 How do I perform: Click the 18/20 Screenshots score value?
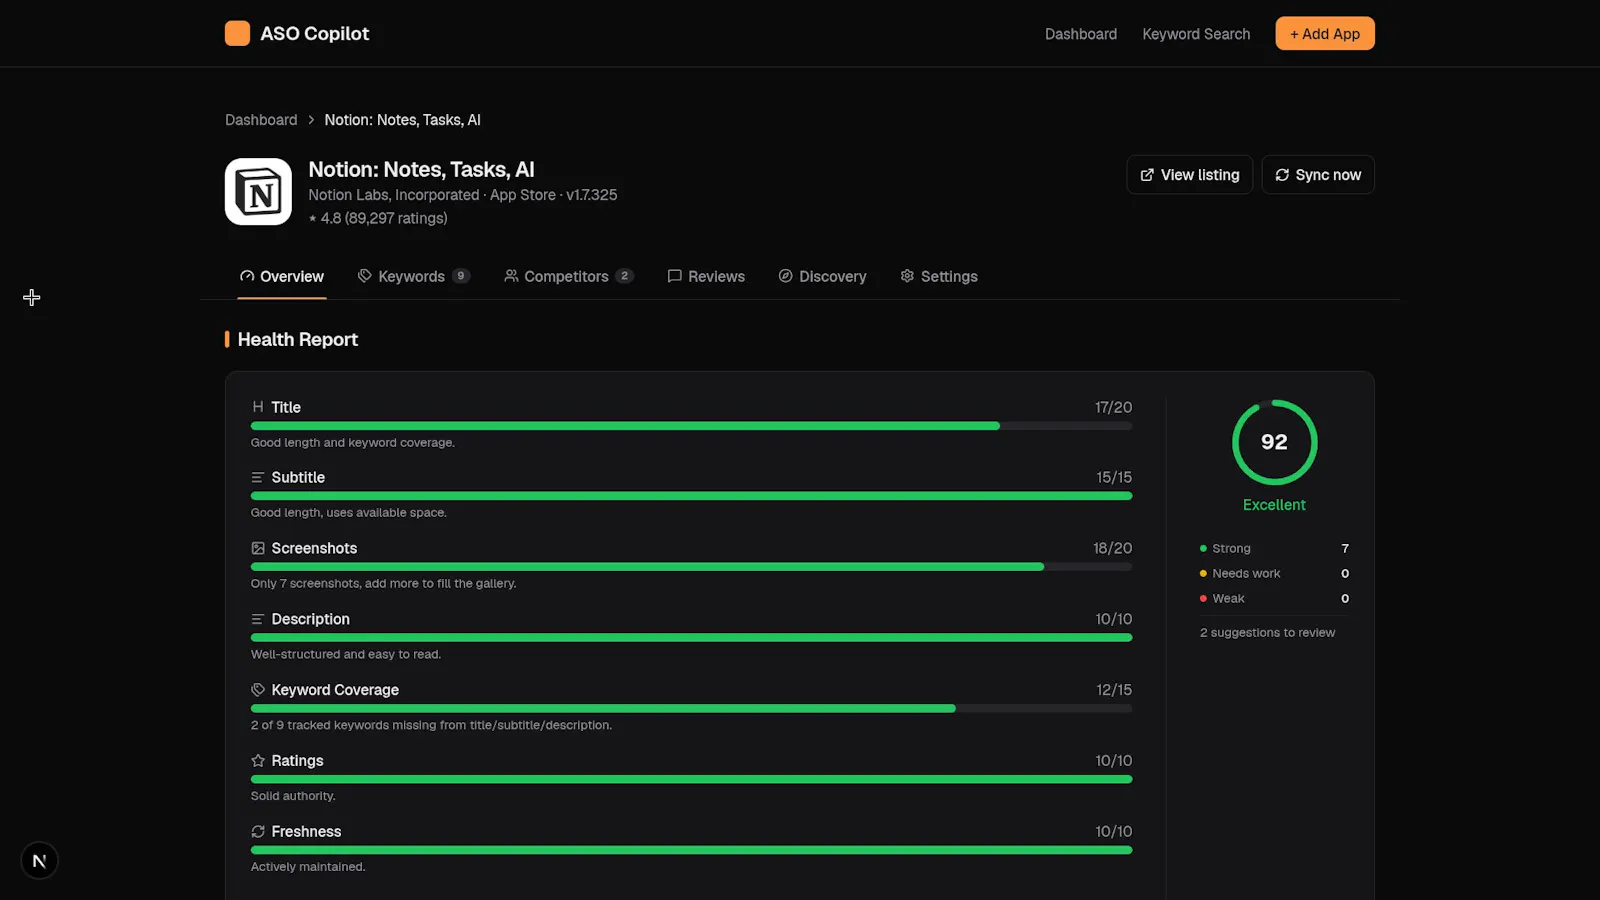click(1112, 548)
